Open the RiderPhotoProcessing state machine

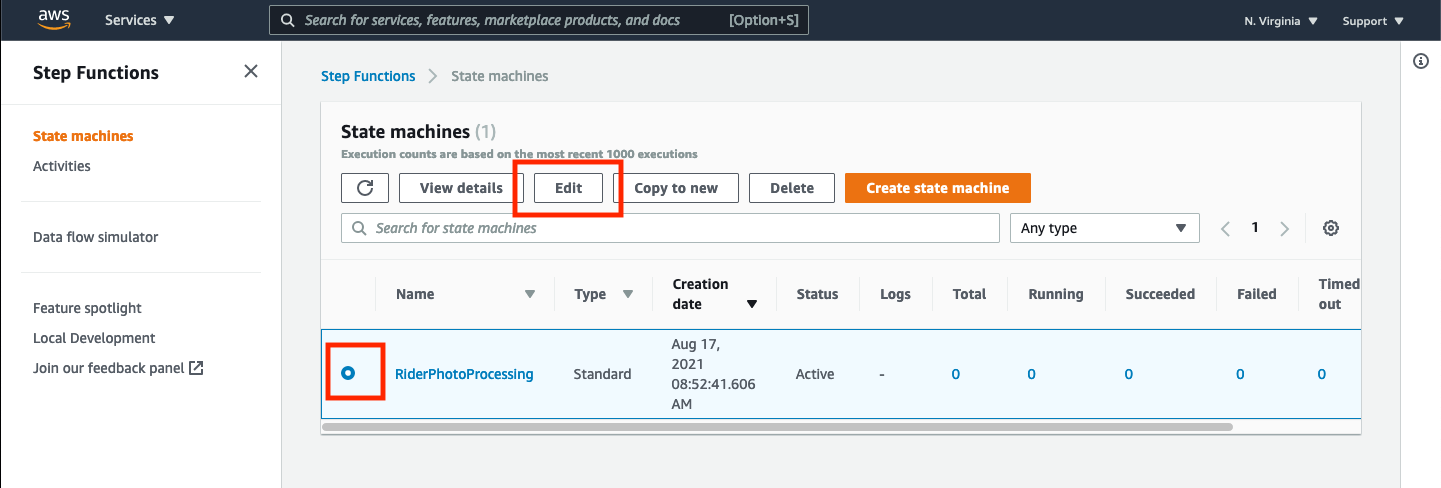464,374
